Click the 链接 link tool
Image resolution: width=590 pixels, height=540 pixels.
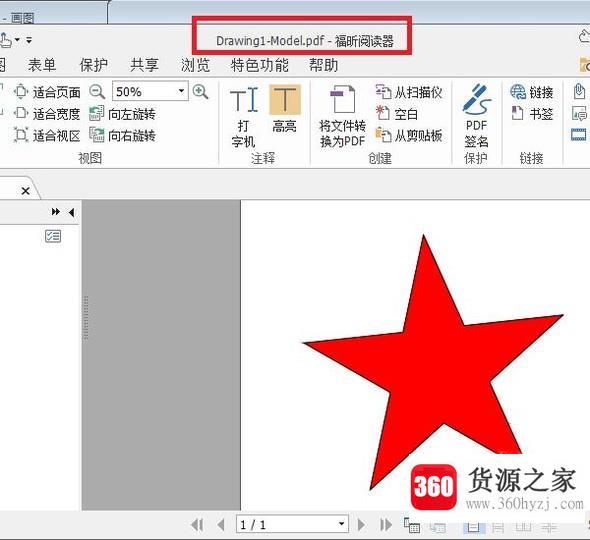[532, 92]
